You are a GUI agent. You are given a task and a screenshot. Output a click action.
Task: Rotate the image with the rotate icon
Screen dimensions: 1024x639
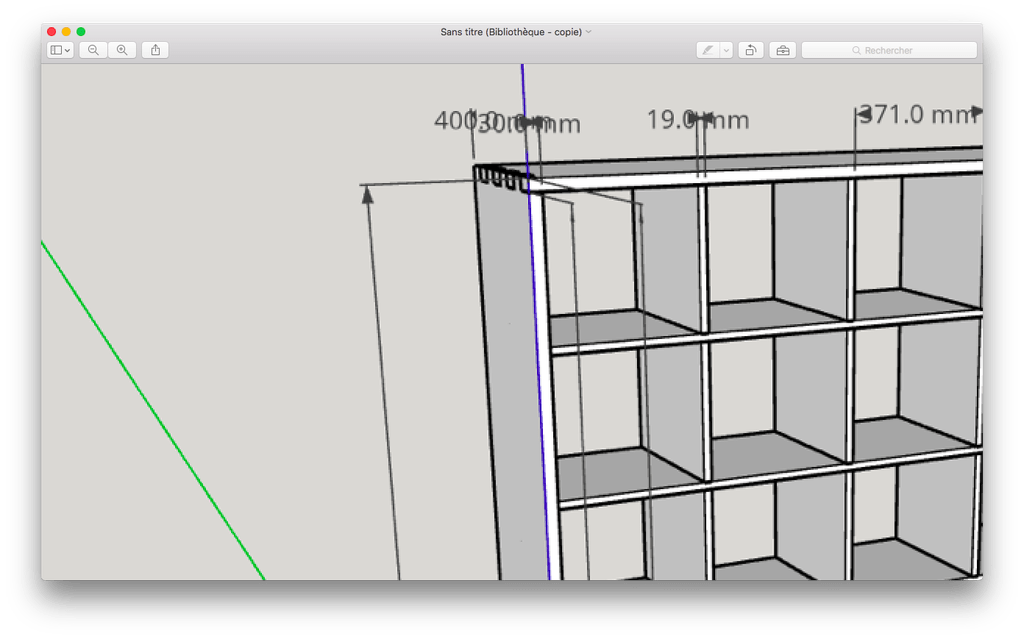tap(751, 50)
